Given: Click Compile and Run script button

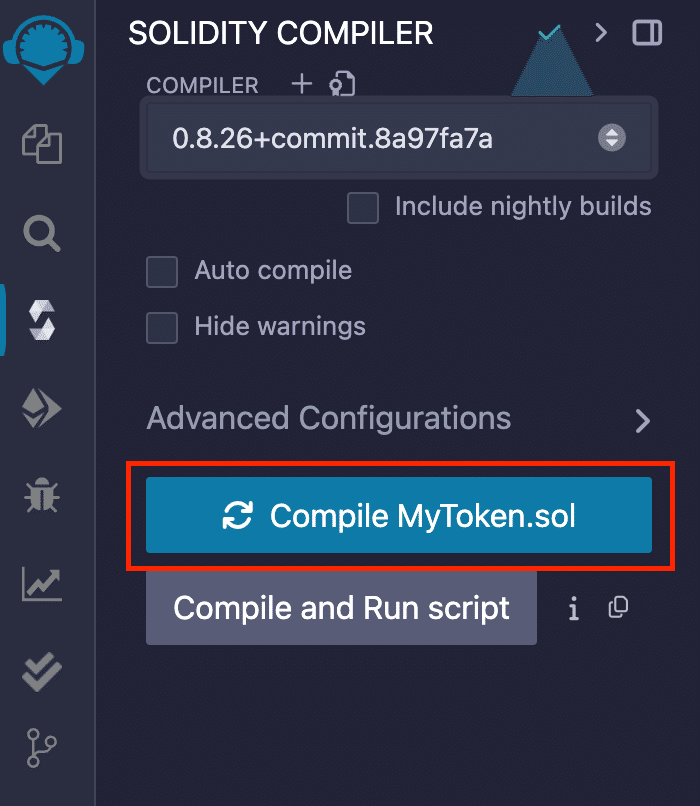Looking at the screenshot, I should point(341,608).
